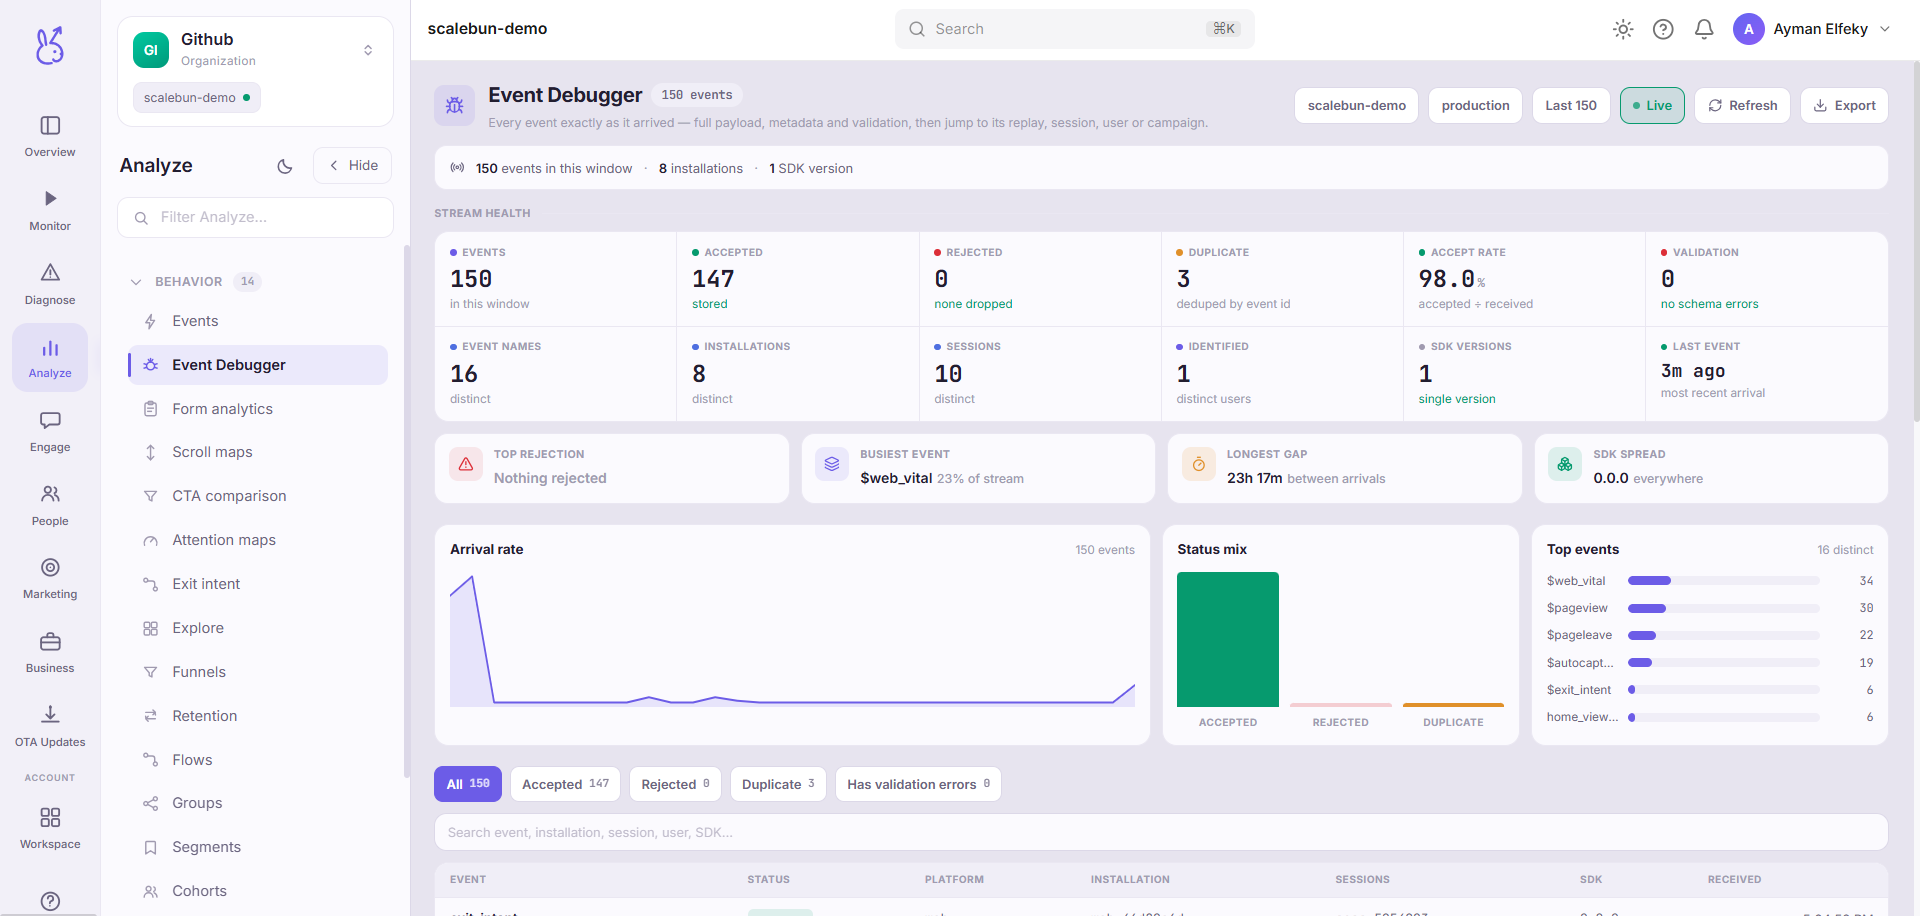This screenshot has height=916, width=1920.
Task: Open the Monitor sidebar section
Action: (x=50, y=211)
